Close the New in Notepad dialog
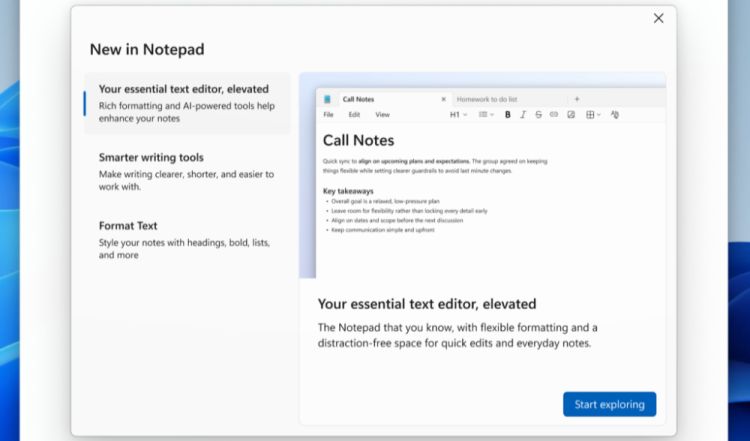750x441 pixels. point(658,18)
